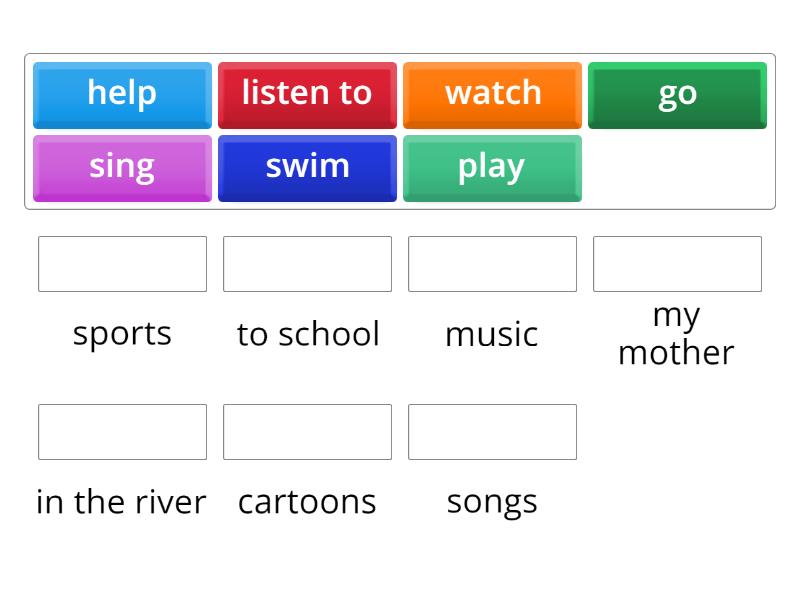Select the empty box above "songs"
Screen dimensions: 800x600
(492, 432)
